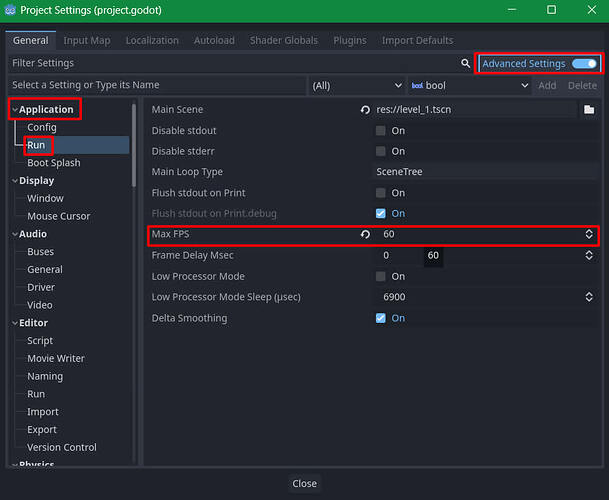Enable the Disable stdout checkbox

point(380,130)
